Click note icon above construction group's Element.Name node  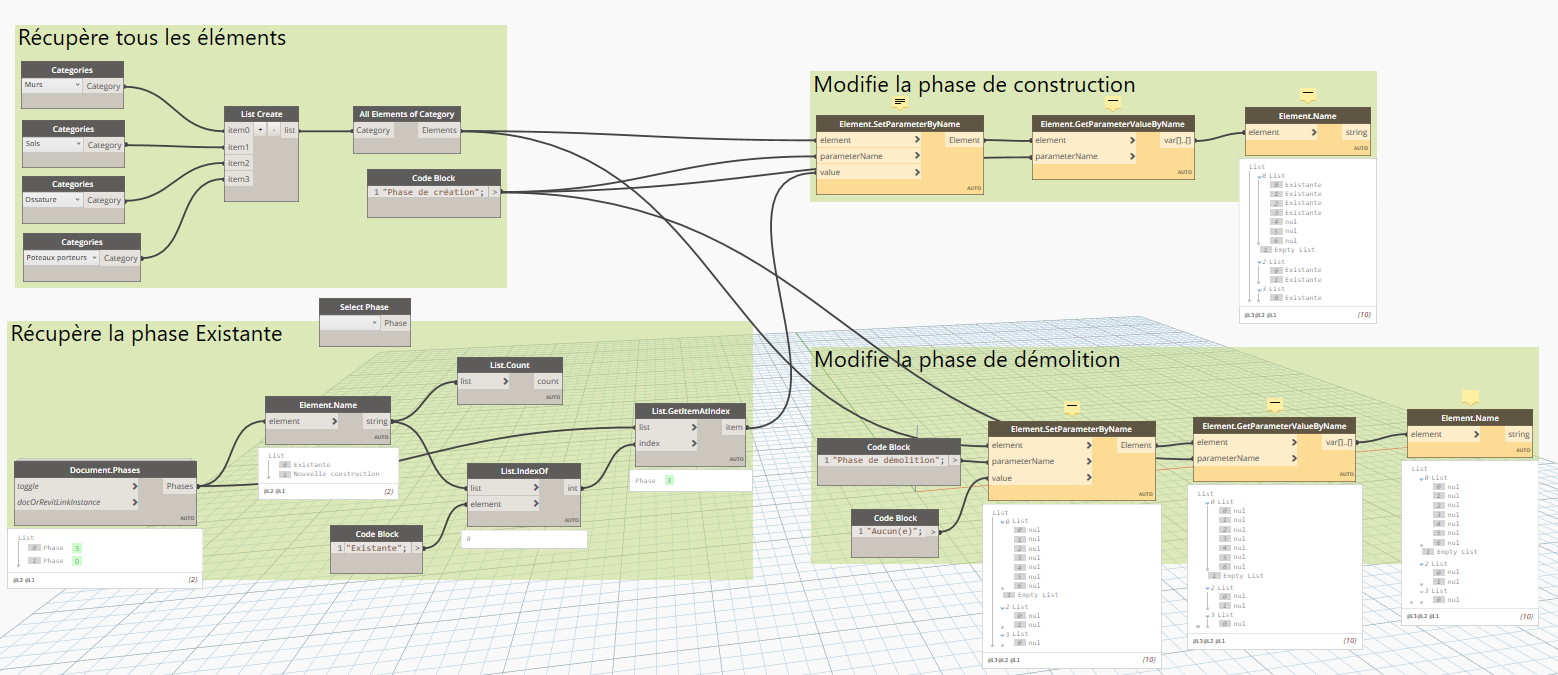(1306, 95)
